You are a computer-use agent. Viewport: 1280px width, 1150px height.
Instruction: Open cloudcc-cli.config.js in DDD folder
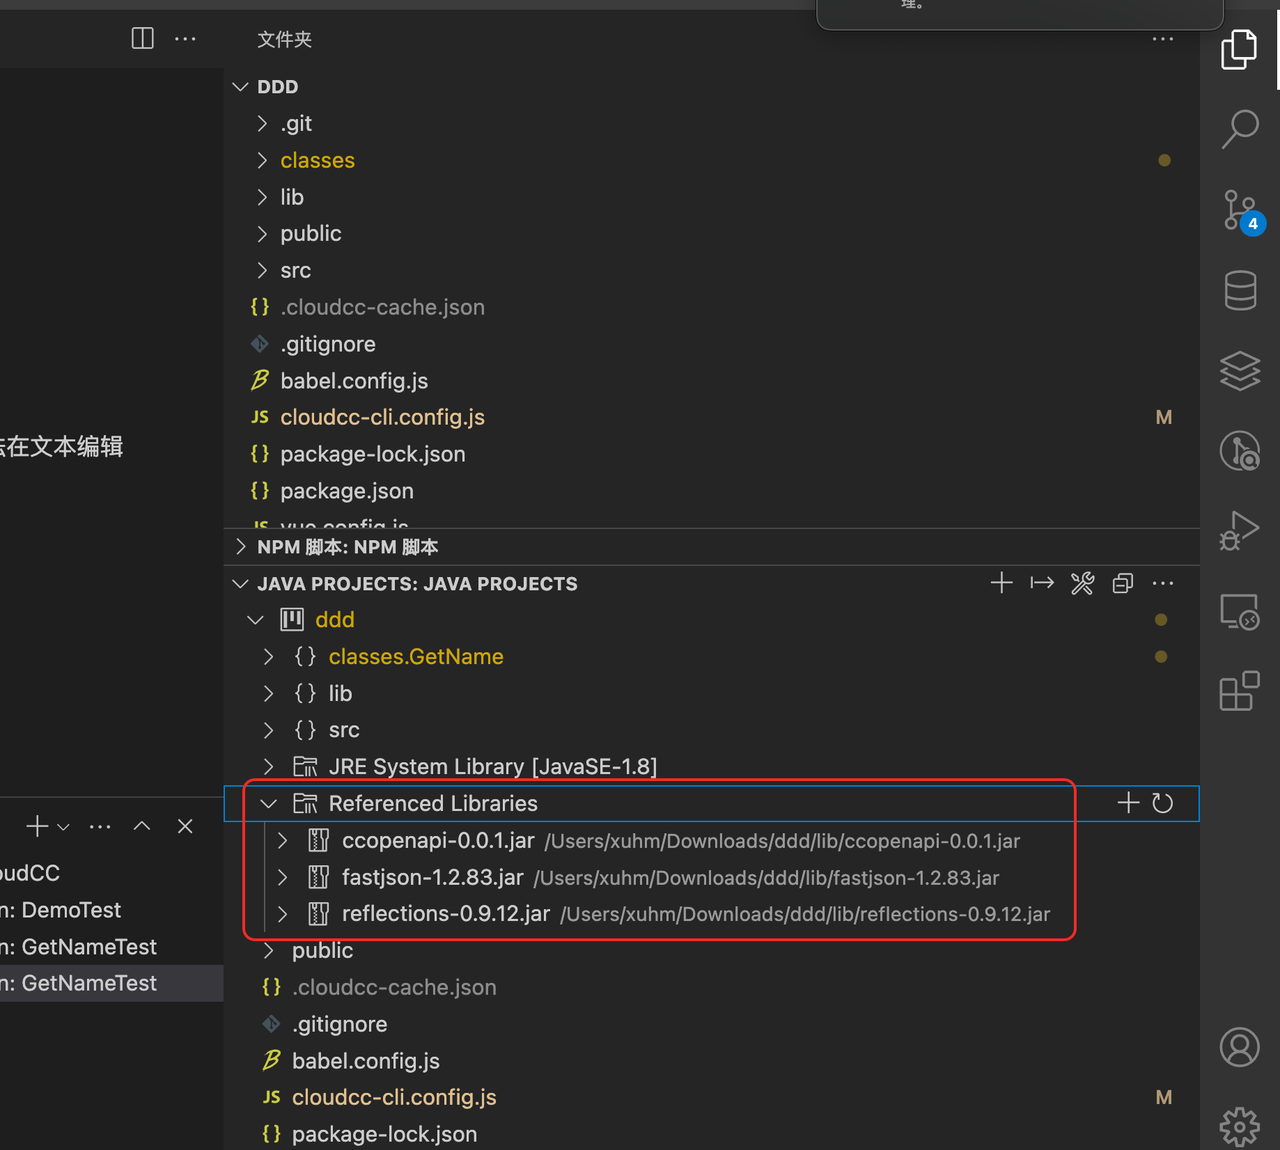(382, 418)
